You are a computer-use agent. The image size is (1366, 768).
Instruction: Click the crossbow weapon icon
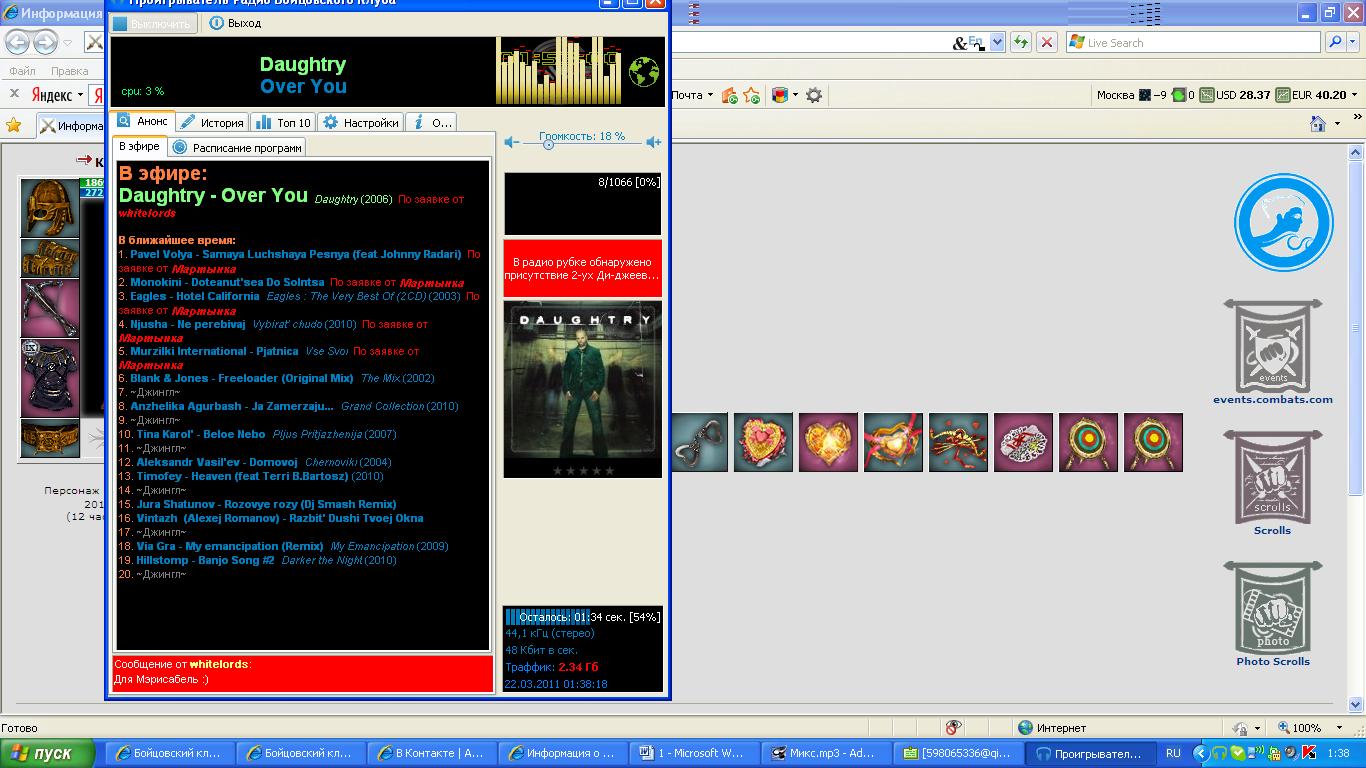pyautogui.click(x=50, y=308)
